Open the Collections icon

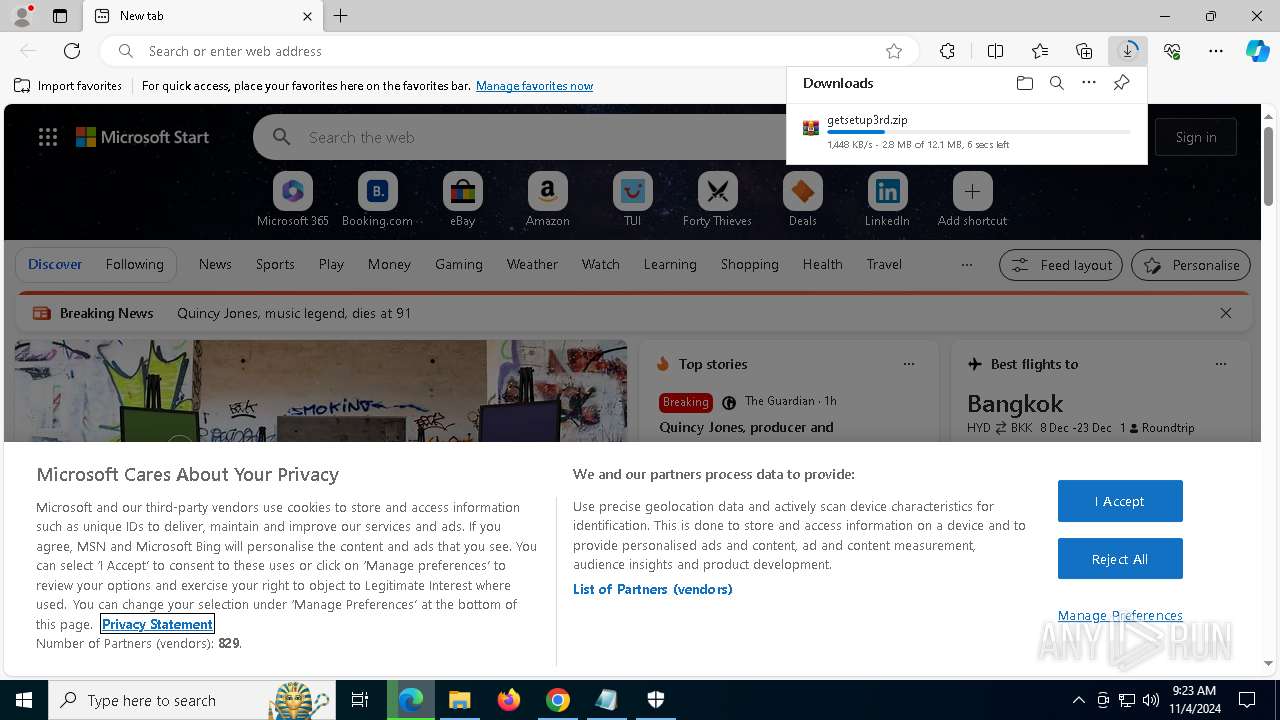(x=1084, y=51)
